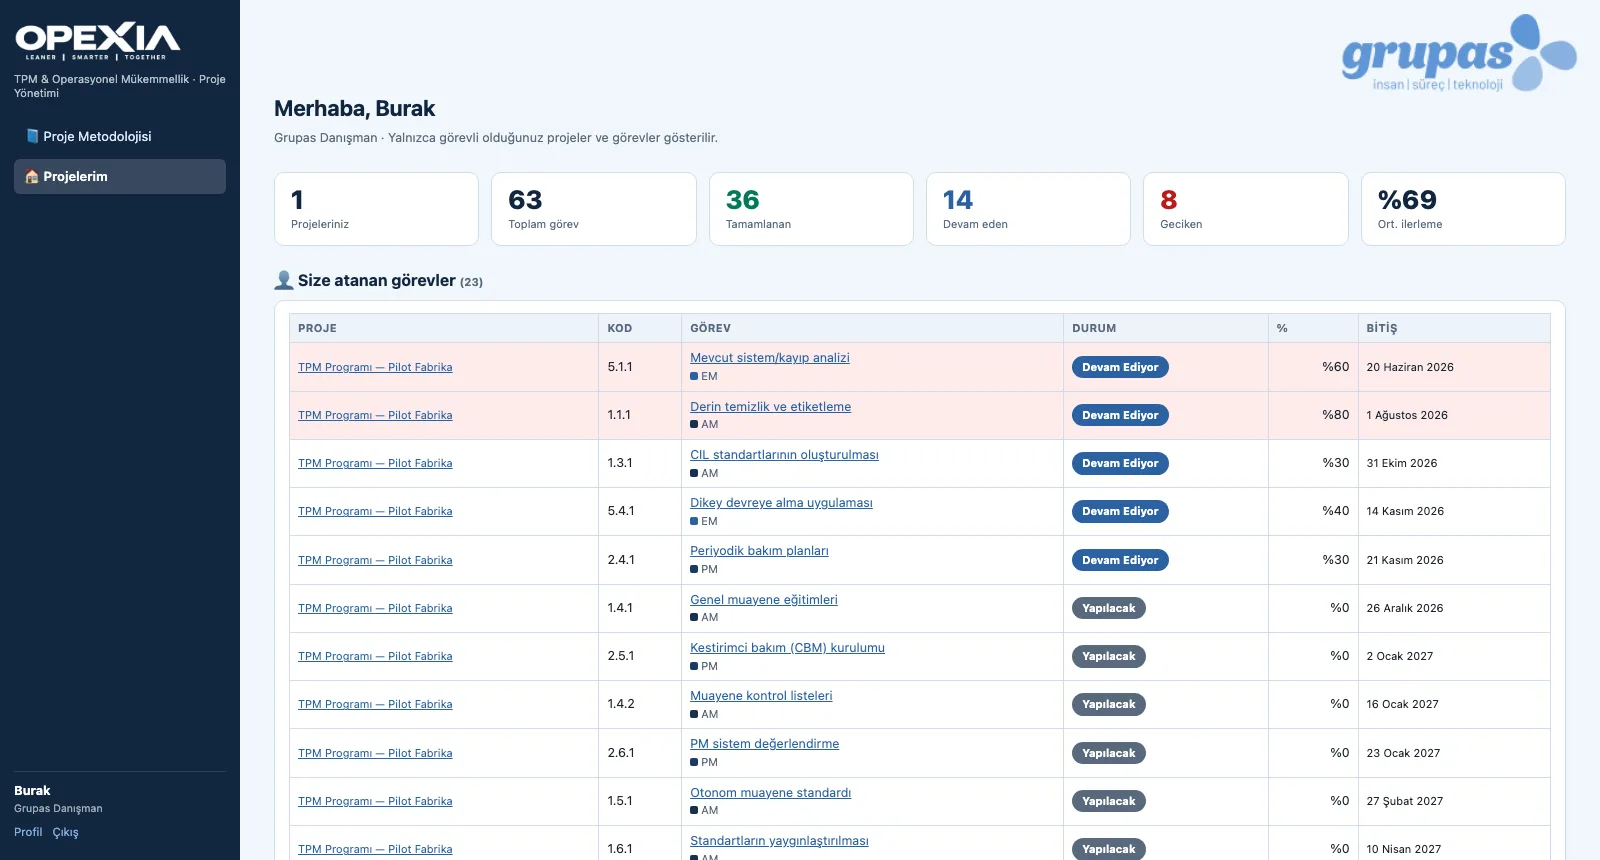Open Kestirimci bakım (CBM) kurulumu task

coord(787,648)
